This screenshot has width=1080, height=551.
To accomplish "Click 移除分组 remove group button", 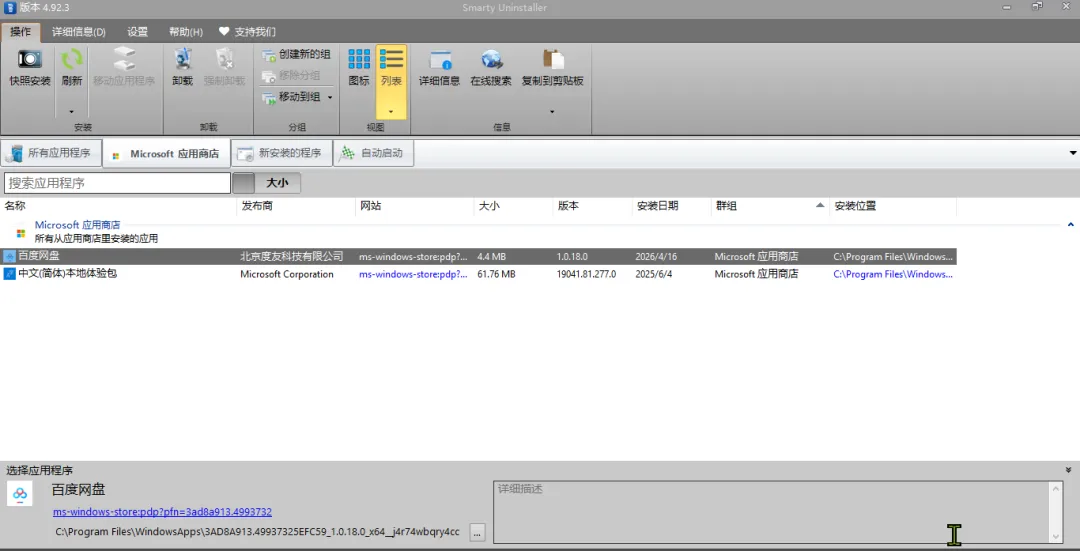I will coord(291,75).
